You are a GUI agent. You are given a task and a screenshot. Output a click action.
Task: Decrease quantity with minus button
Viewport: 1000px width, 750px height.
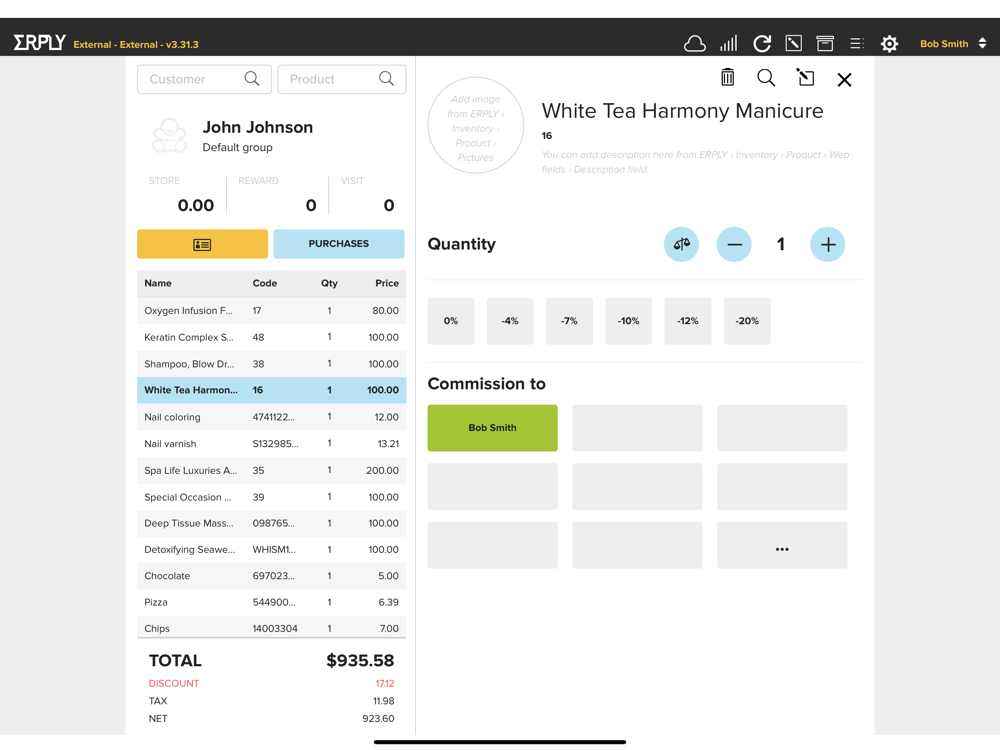pyautogui.click(x=734, y=244)
